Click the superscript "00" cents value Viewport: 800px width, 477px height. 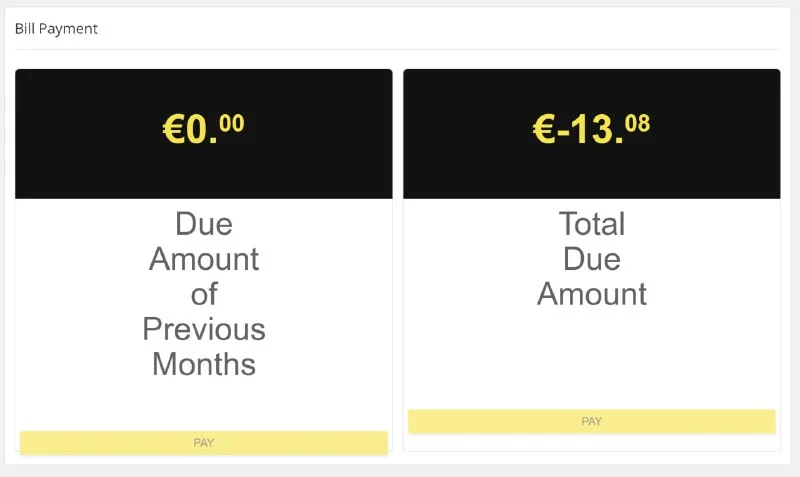point(231,123)
